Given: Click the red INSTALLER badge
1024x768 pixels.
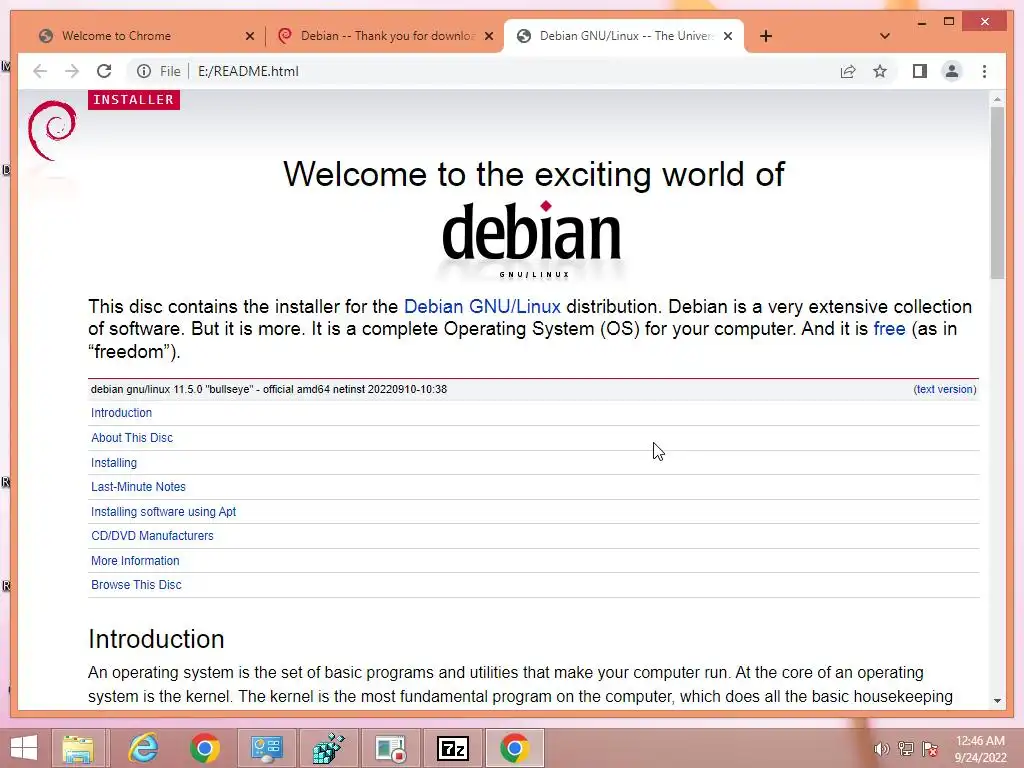Looking at the screenshot, I should tap(134, 100).
